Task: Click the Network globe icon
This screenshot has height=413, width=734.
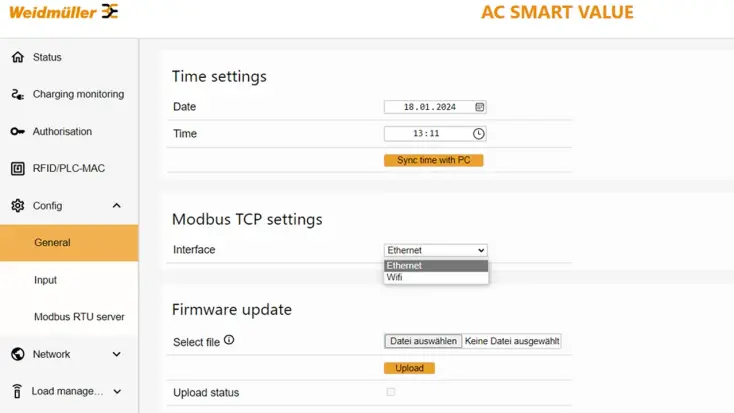Action: 17,354
